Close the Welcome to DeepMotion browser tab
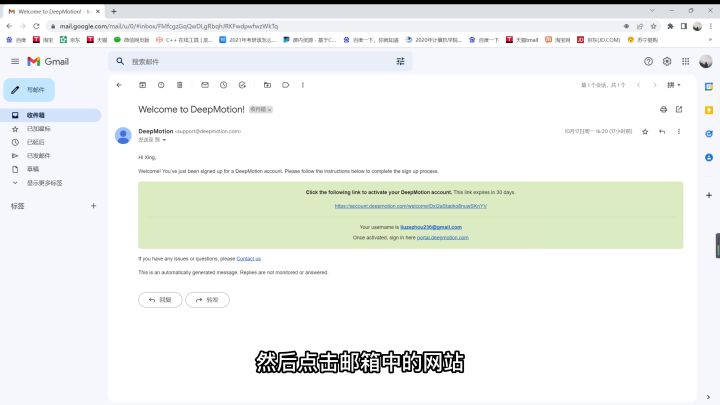The width and height of the screenshot is (720, 405). [98, 11]
